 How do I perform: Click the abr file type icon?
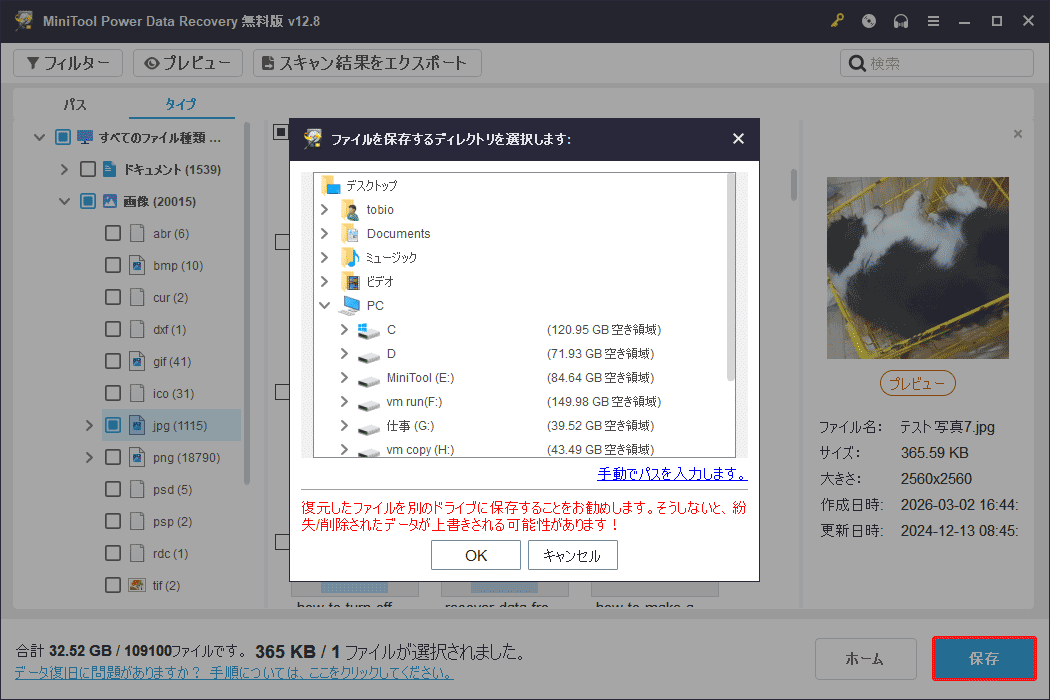pyautogui.click(x=137, y=233)
